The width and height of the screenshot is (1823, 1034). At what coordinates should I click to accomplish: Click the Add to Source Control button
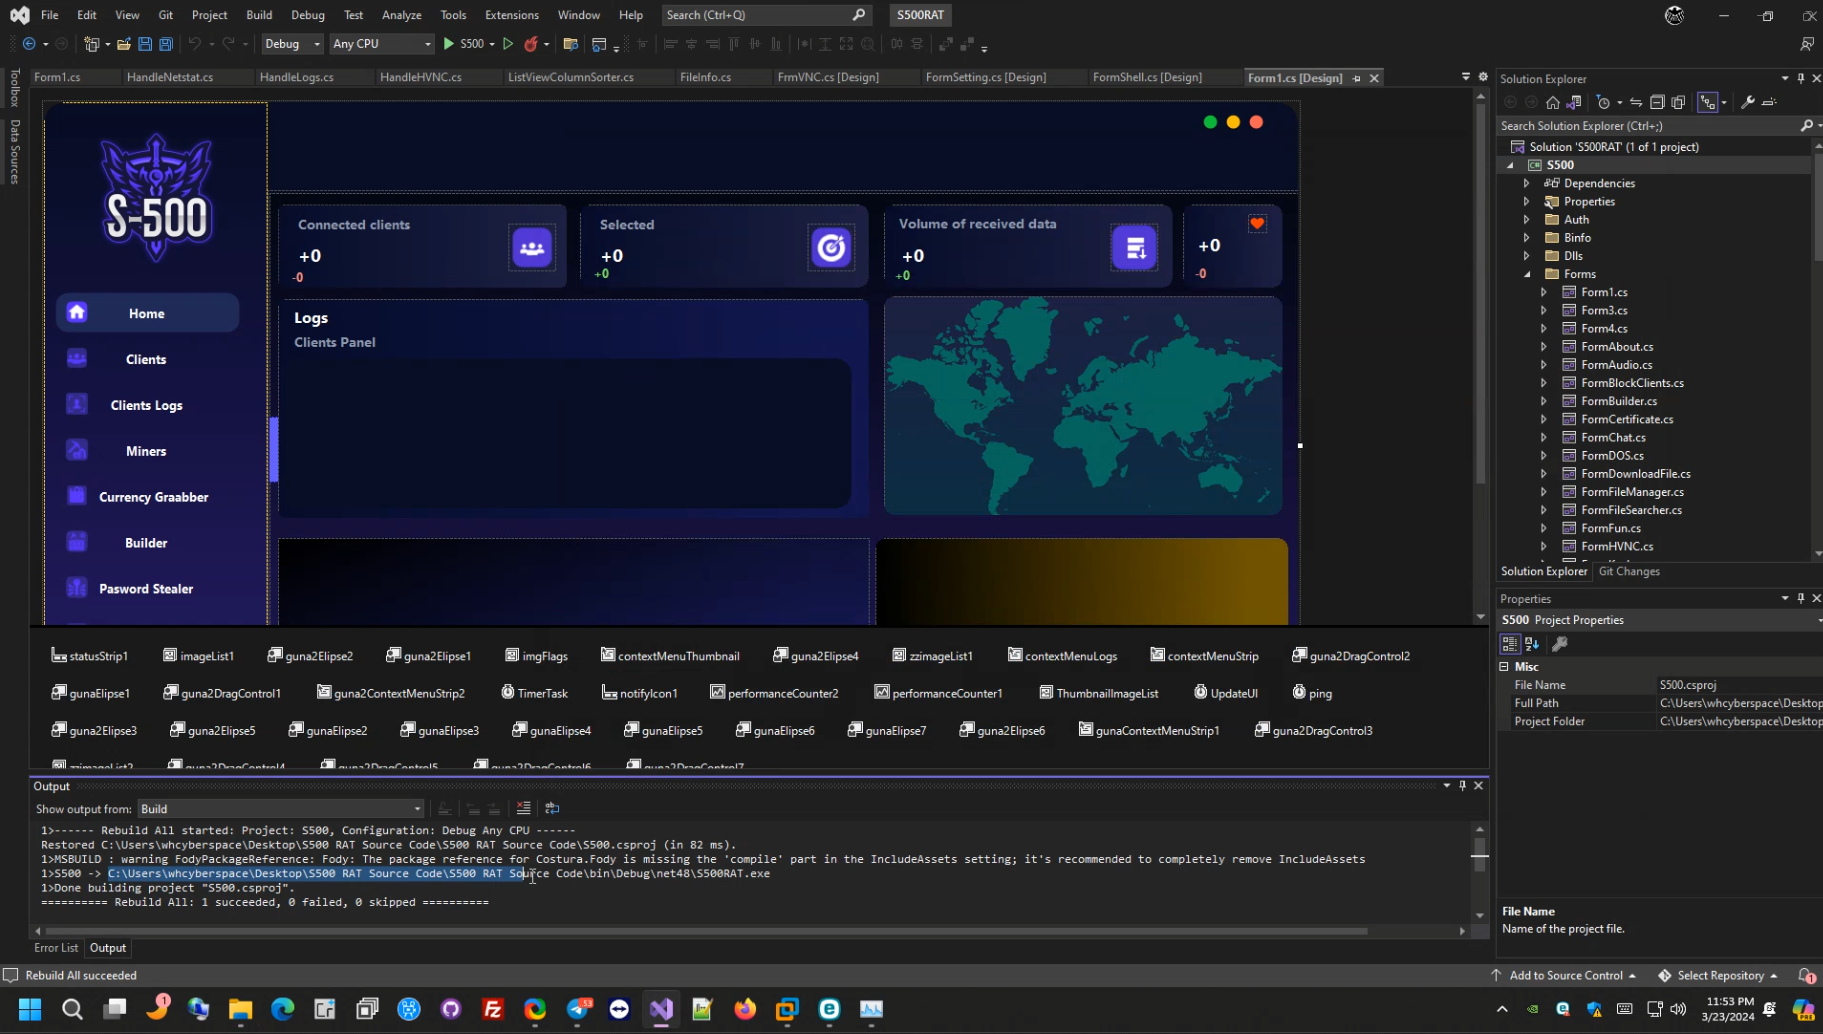(x=1565, y=975)
